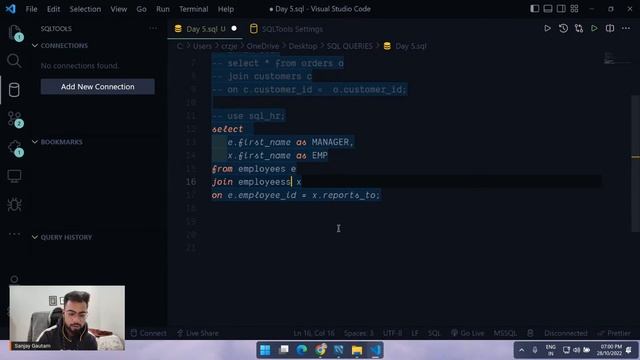Viewport: 640px width, 360px height.
Task: Open the Remote Explorer monitor icon
Action: 14,176
